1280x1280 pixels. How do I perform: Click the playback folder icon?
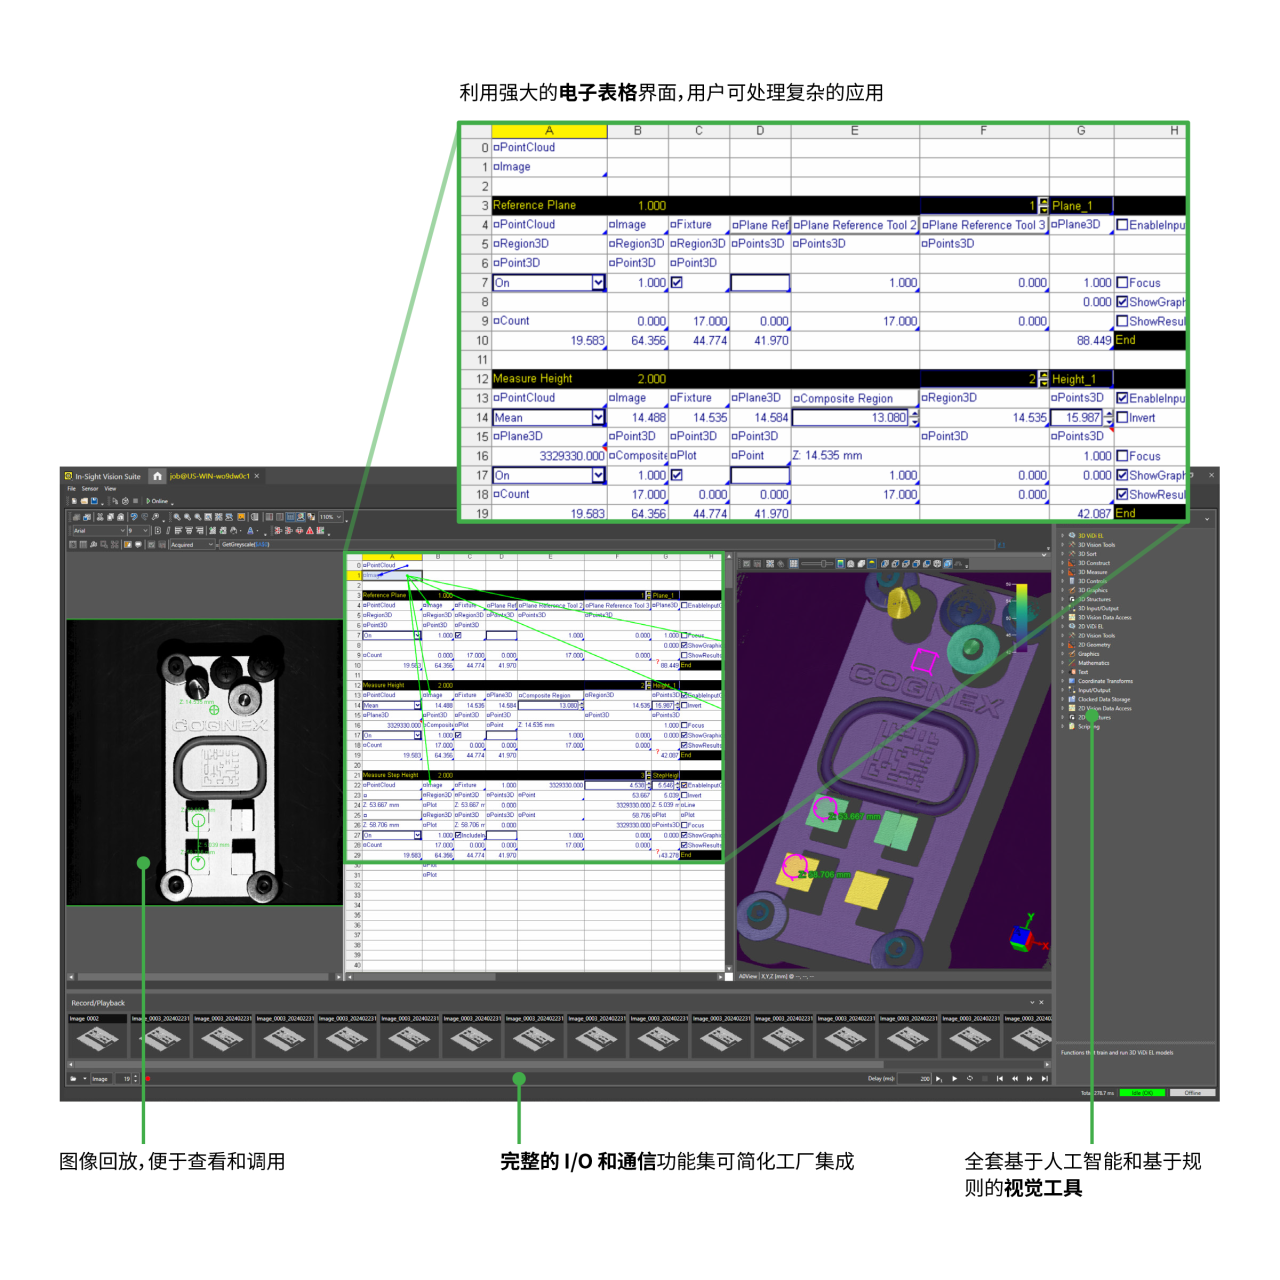(x=73, y=1079)
